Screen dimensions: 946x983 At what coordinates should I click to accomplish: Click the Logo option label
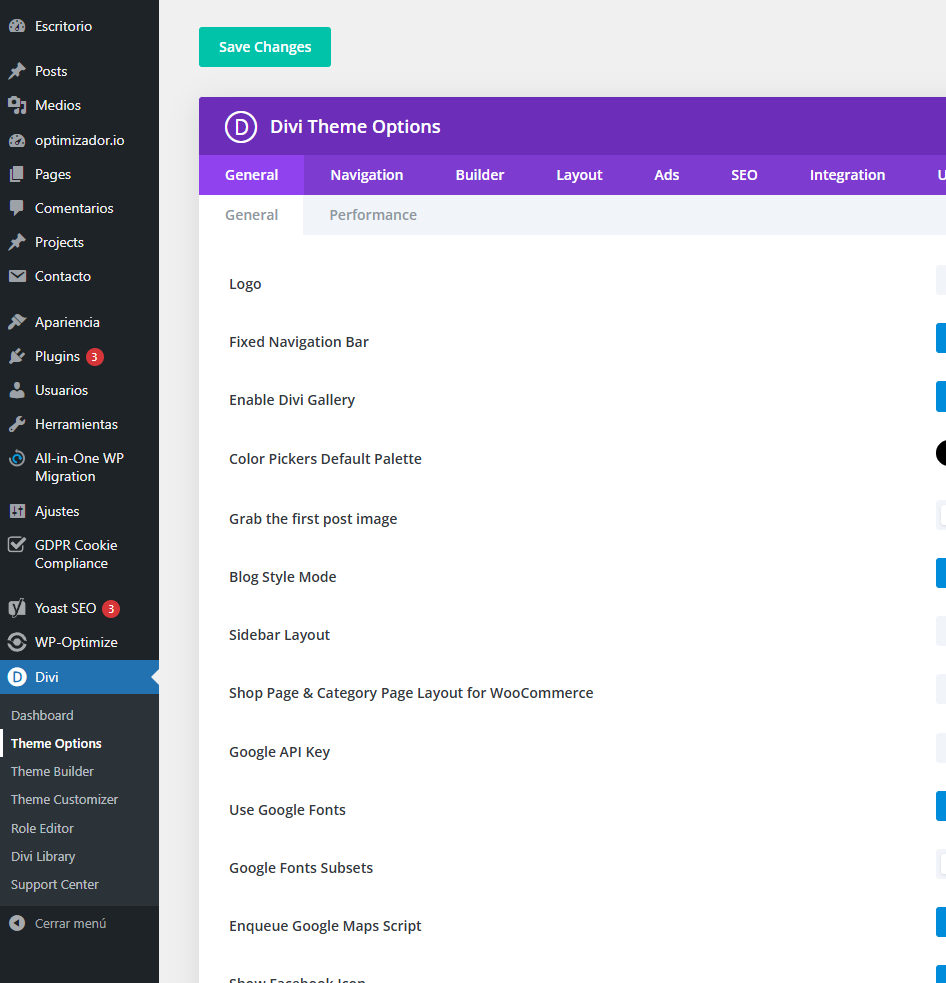coord(245,284)
